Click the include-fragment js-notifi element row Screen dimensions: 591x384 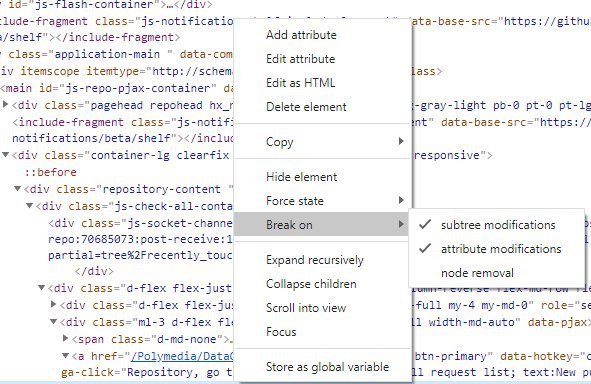(x=123, y=122)
